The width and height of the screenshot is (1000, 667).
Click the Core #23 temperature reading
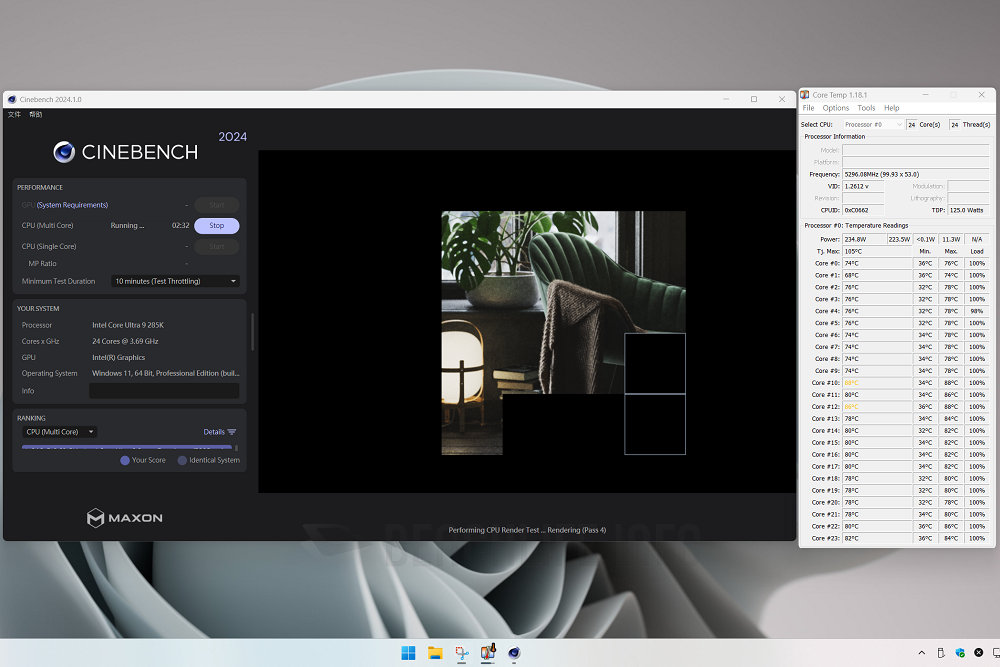[x=877, y=538]
